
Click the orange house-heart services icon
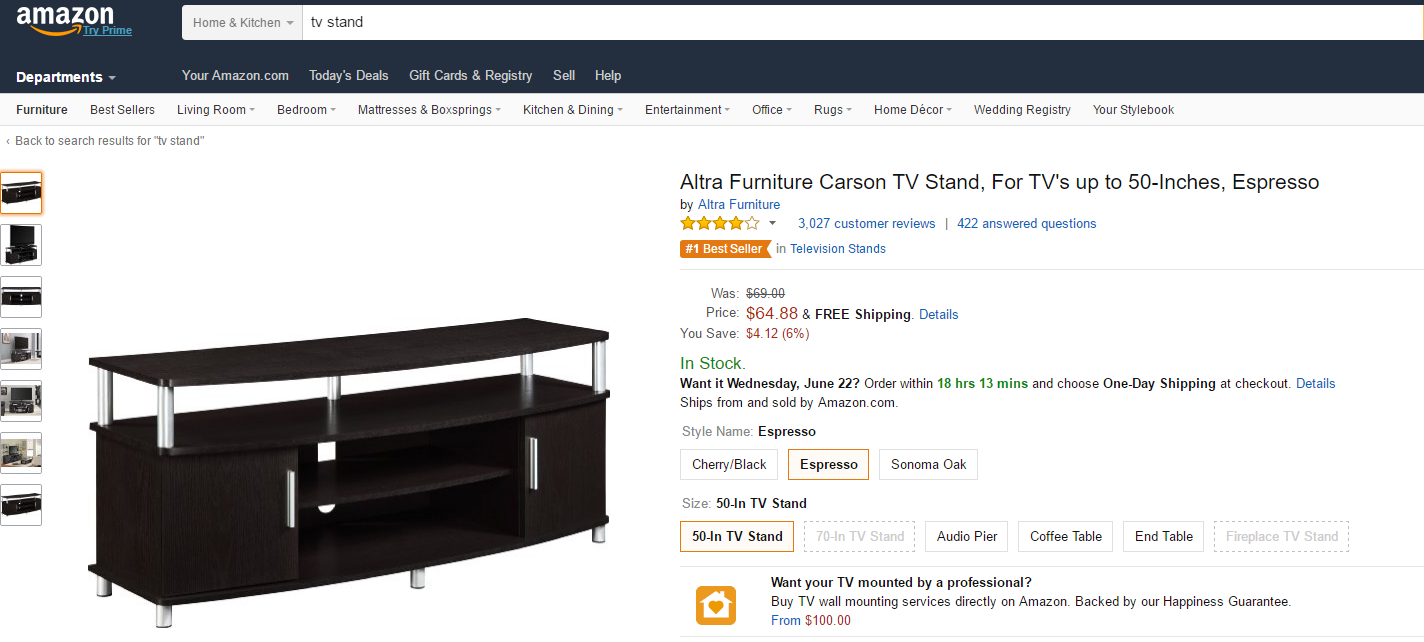coord(716,605)
